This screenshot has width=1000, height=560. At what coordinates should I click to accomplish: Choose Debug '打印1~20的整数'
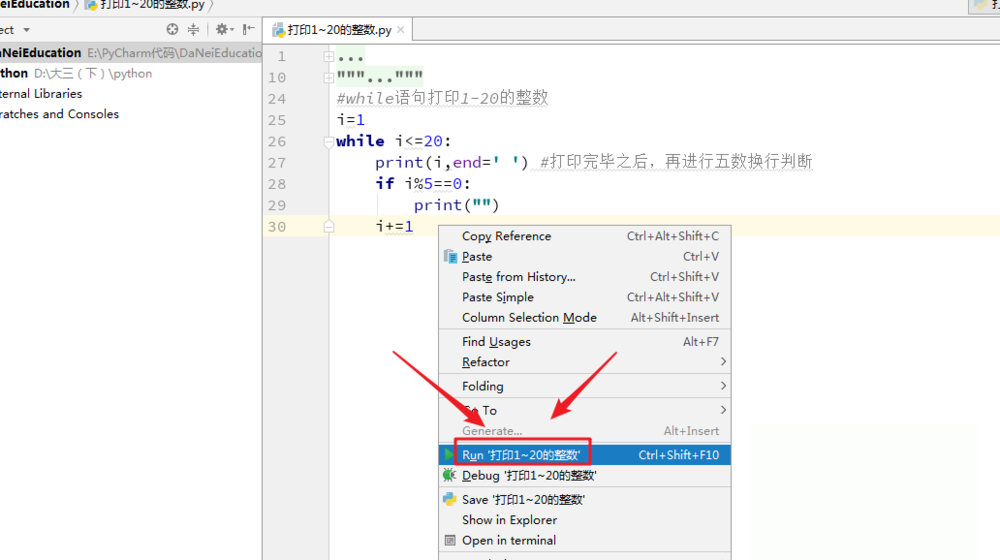585,476
